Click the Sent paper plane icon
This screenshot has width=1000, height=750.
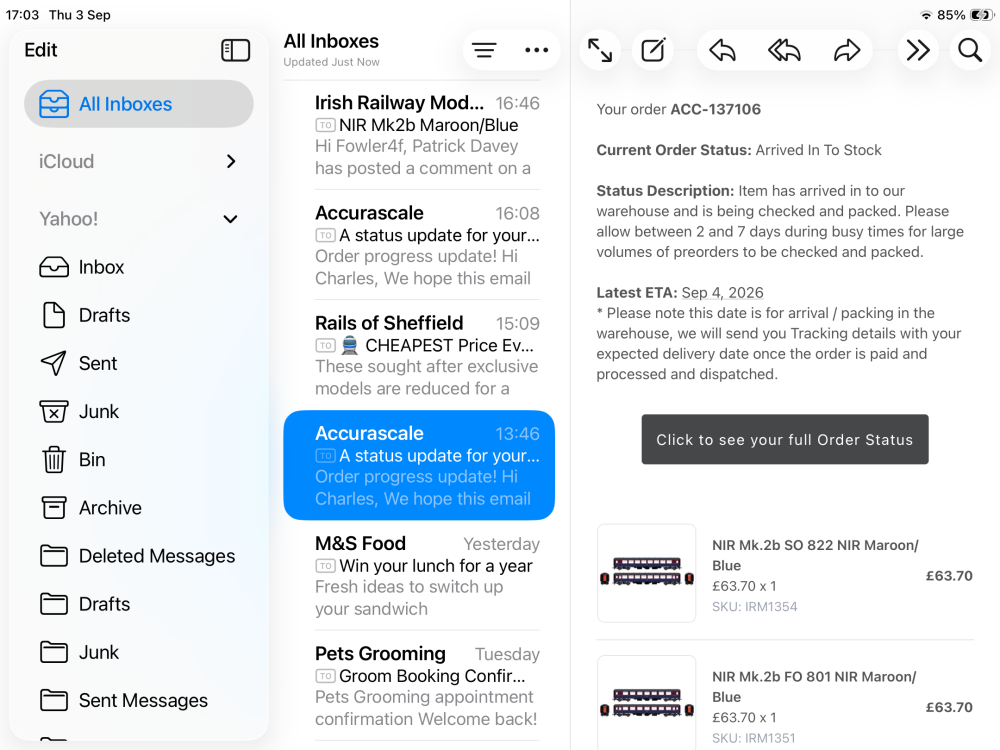54,363
